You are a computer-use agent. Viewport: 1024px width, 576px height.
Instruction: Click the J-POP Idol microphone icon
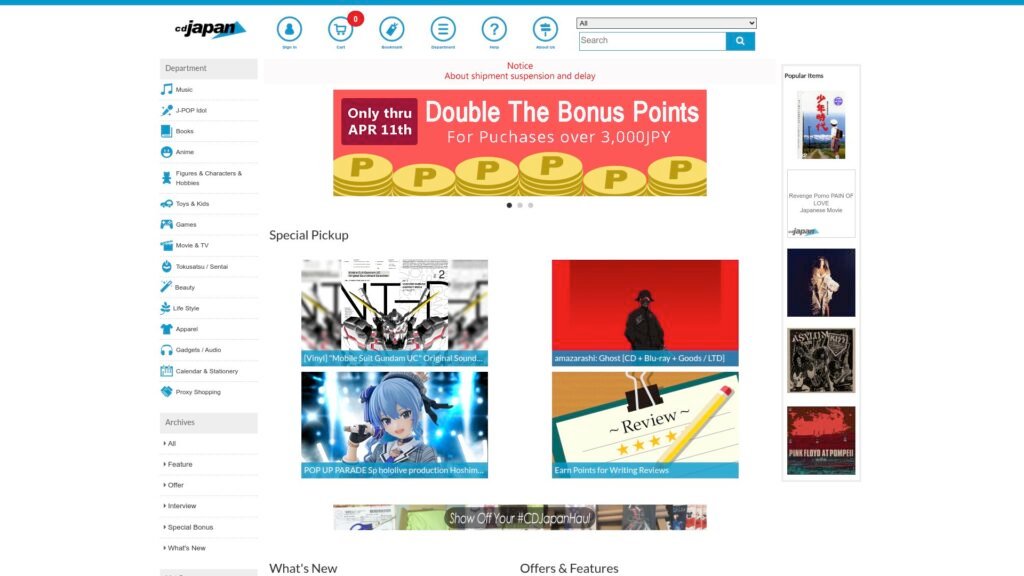click(167, 110)
